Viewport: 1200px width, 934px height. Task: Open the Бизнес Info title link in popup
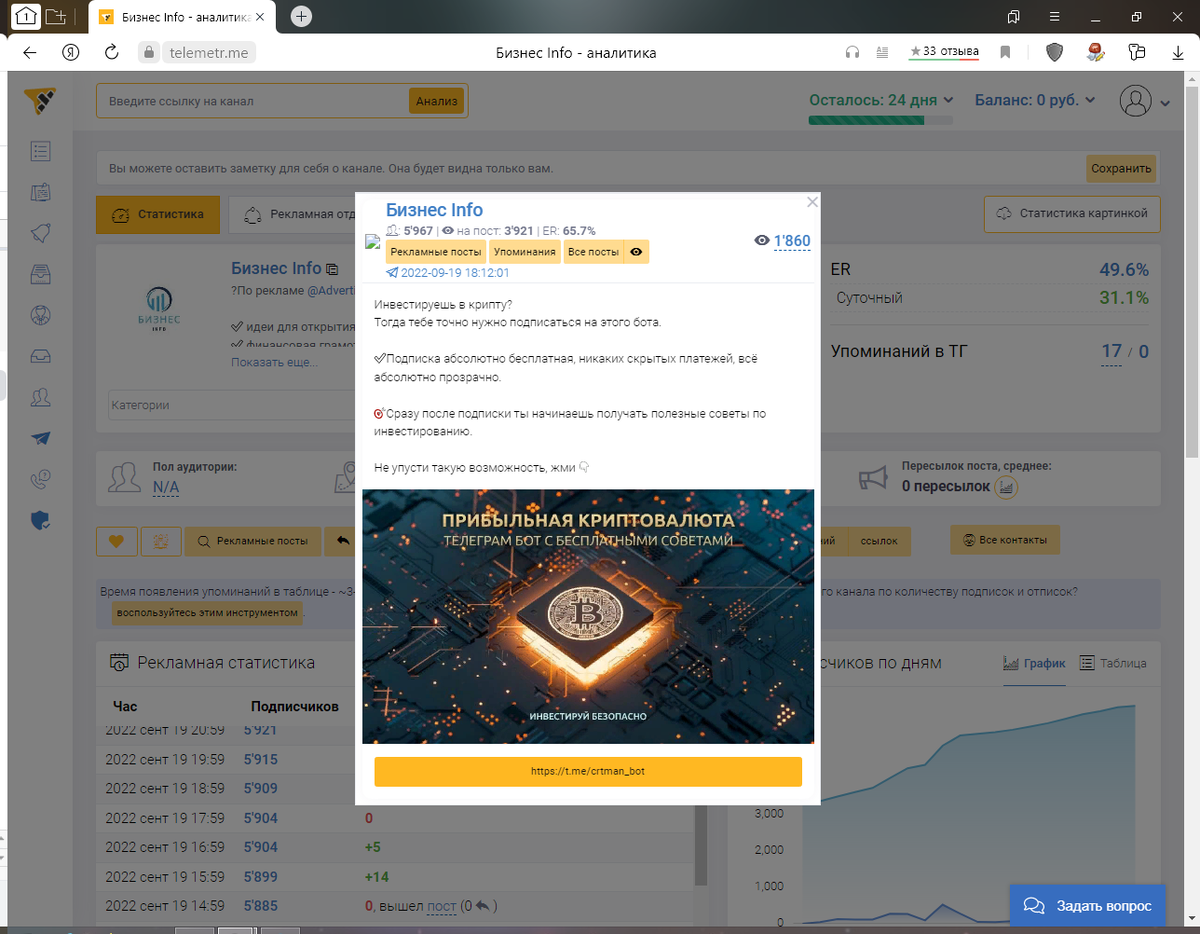(x=434, y=210)
